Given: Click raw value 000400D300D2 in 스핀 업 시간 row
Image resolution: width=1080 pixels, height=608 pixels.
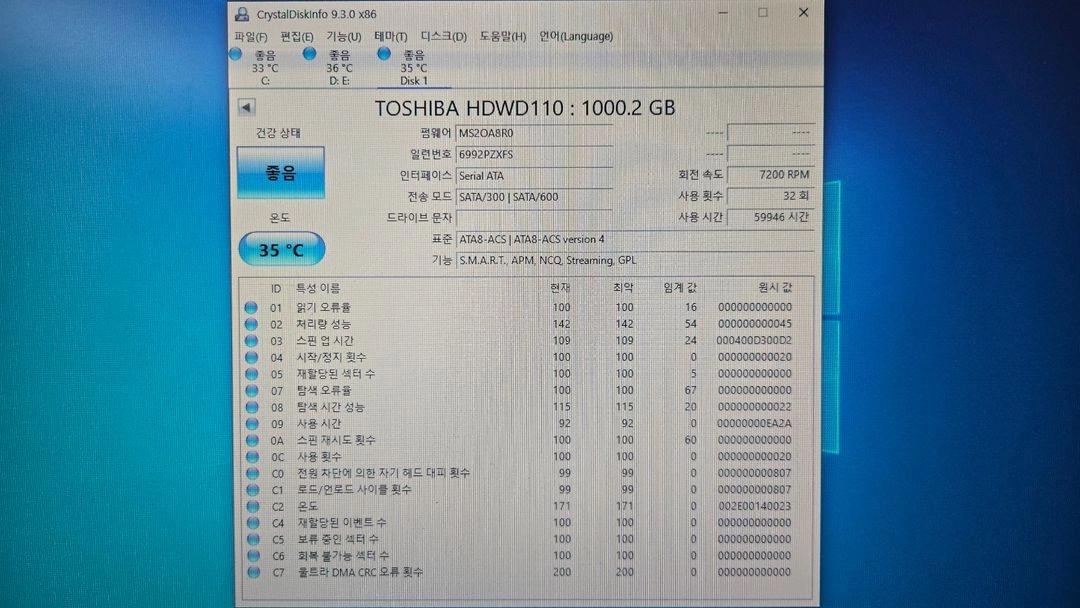Looking at the screenshot, I should [754, 341].
